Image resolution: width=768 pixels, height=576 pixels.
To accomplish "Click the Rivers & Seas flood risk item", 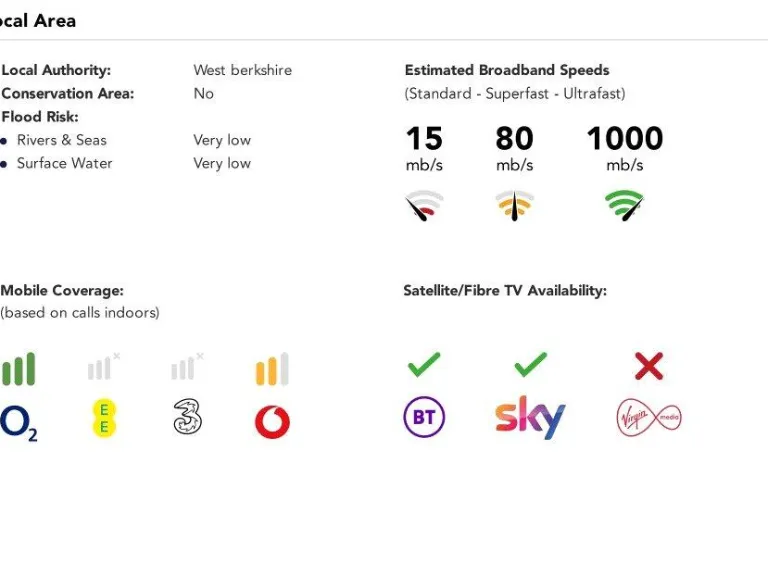I will (x=62, y=140).
